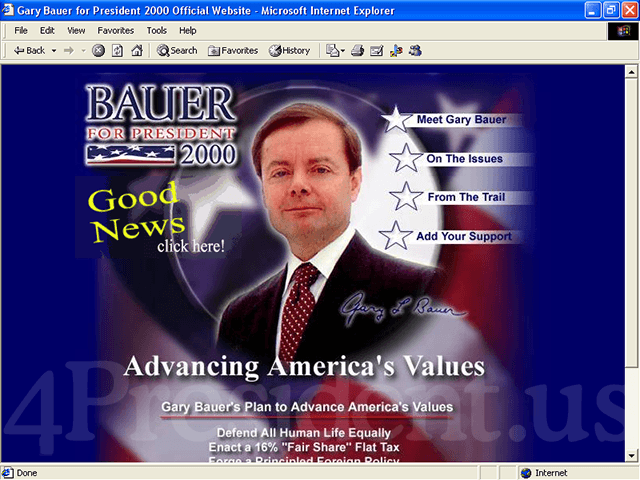Click Advancing America's Values heading
This screenshot has width=640, height=480.
coord(304,366)
